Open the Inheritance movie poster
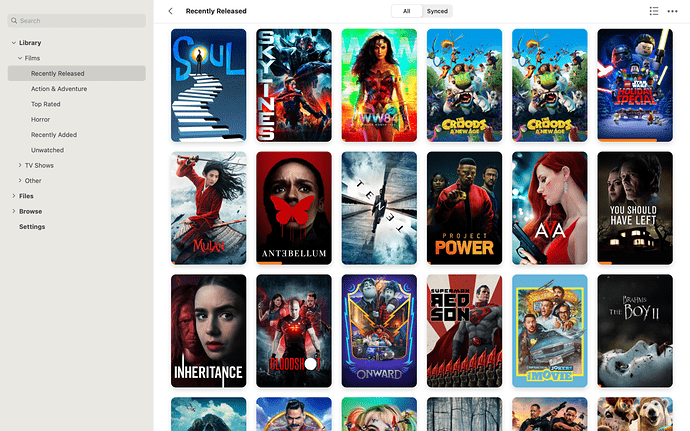Viewport: 690px width, 431px height. (x=209, y=331)
